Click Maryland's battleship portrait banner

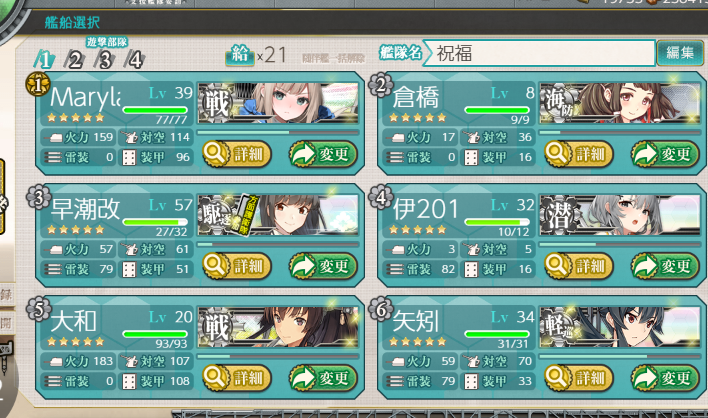click(278, 103)
